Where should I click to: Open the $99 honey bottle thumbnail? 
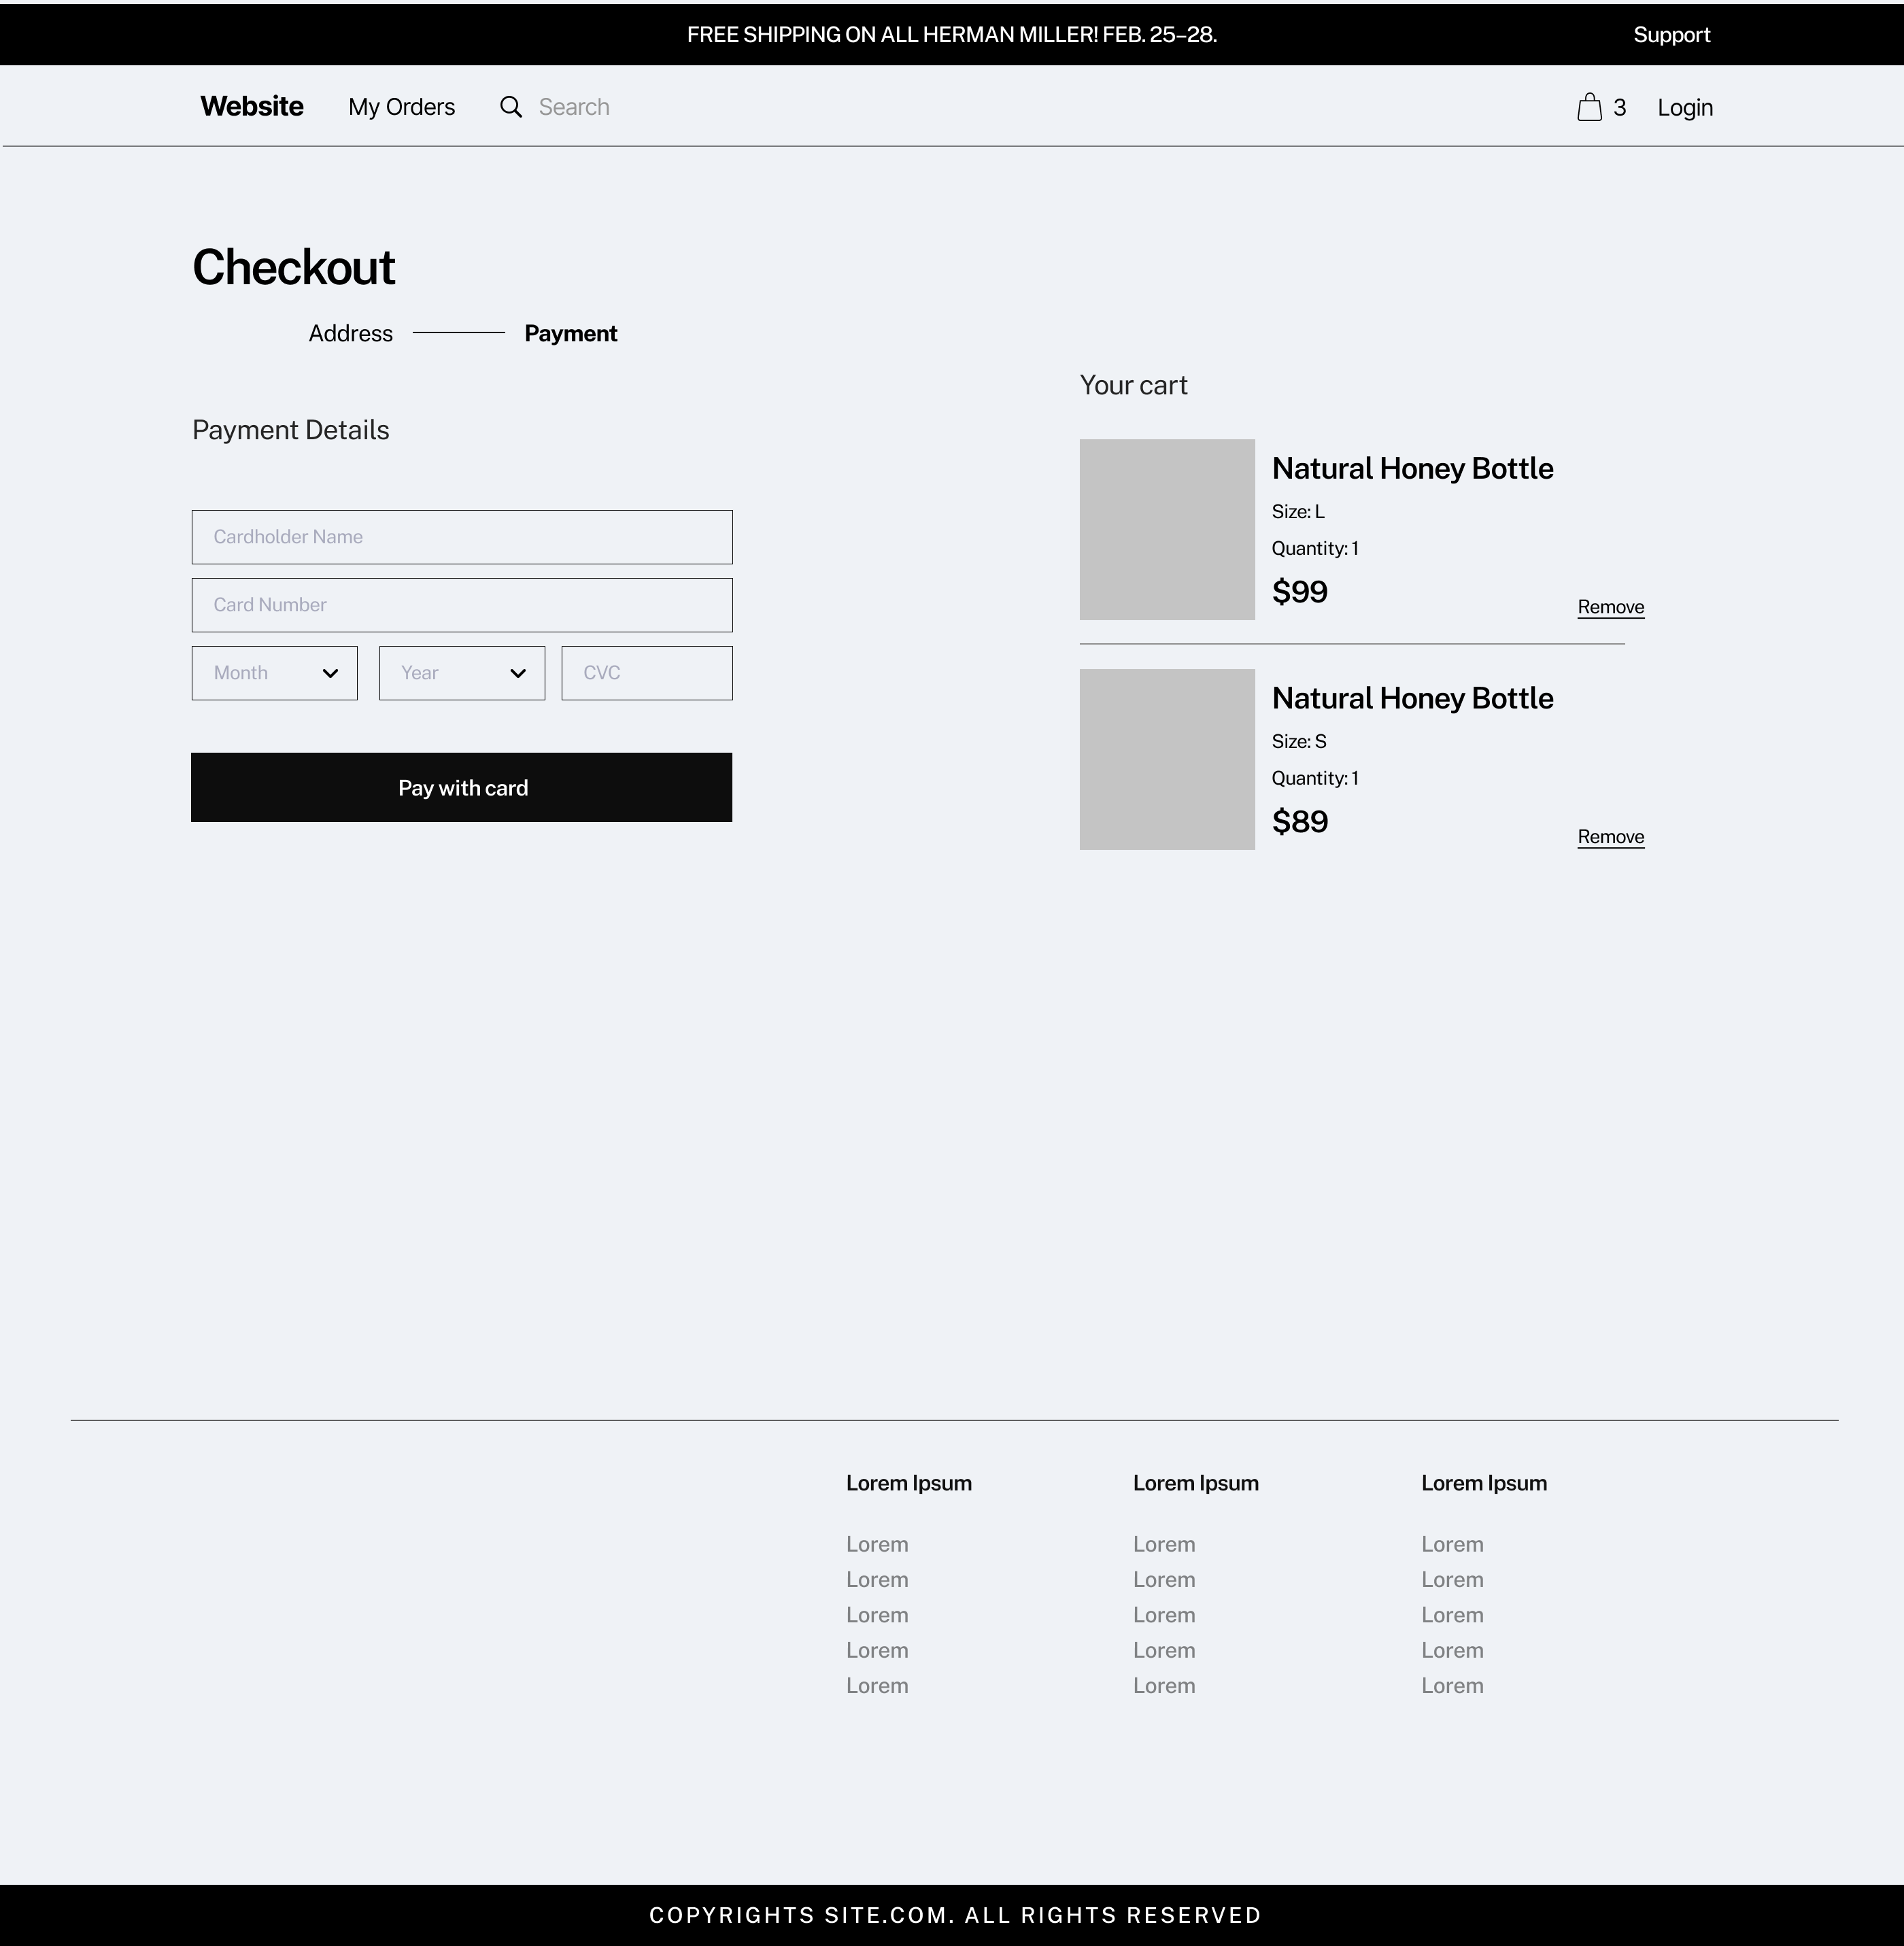pos(1167,530)
